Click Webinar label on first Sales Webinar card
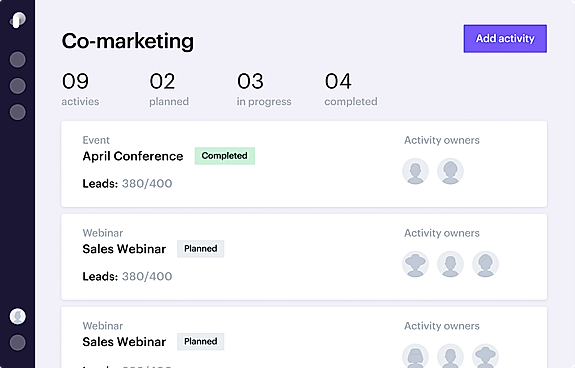The width and height of the screenshot is (575, 368). point(103,233)
